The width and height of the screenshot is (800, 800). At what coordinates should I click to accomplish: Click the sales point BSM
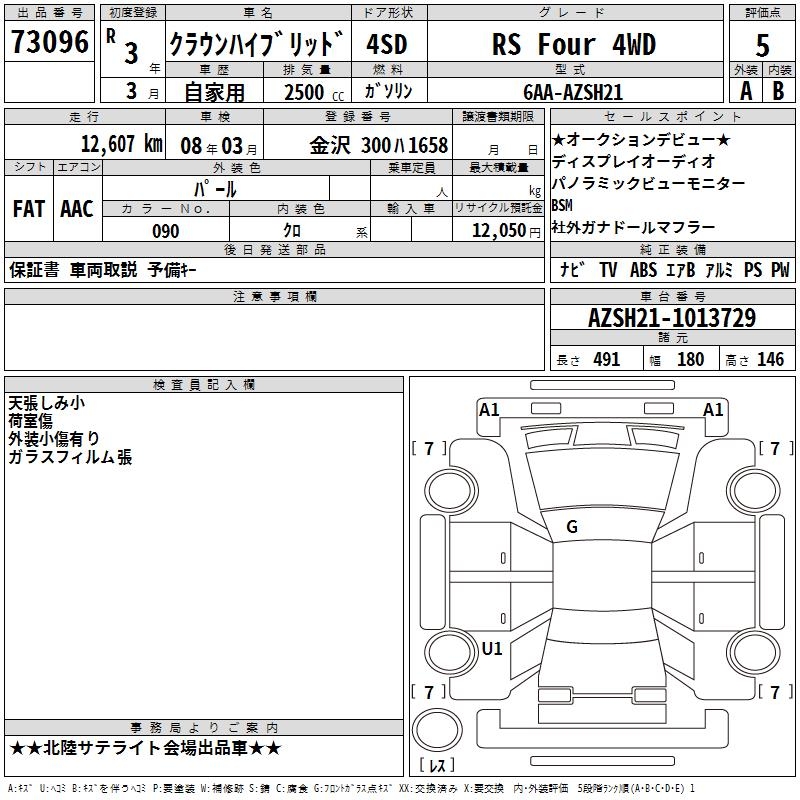click(x=562, y=205)
